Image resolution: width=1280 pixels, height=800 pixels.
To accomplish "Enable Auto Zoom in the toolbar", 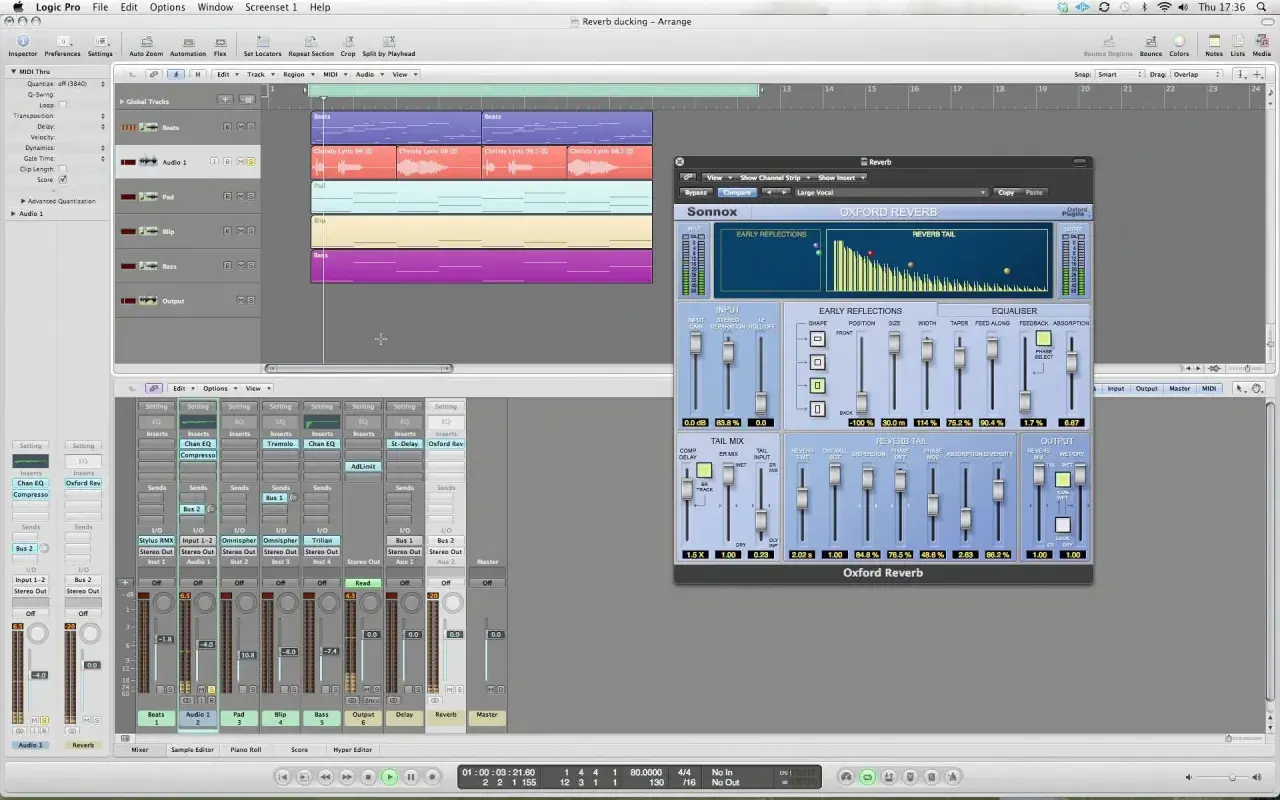I will (146, 45).
